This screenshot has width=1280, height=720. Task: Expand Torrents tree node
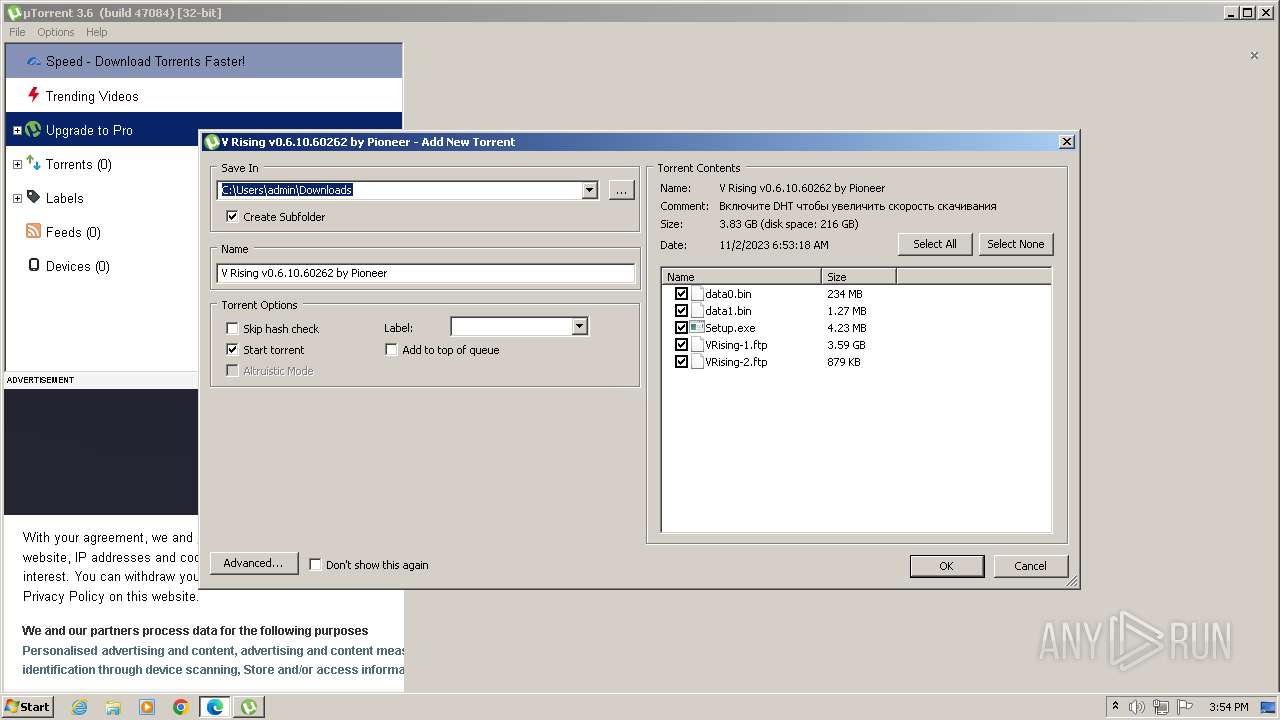click(x=17, y=164)
